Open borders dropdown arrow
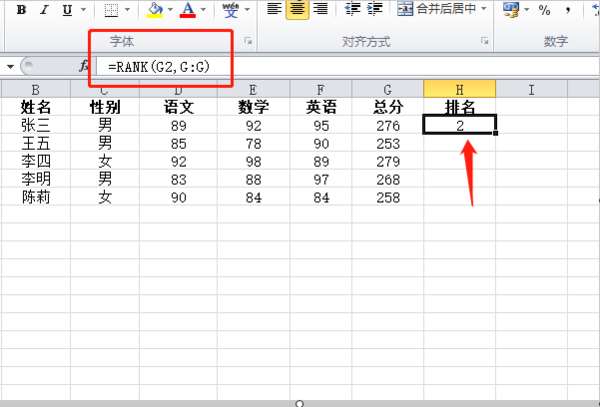 click(127, 10)
